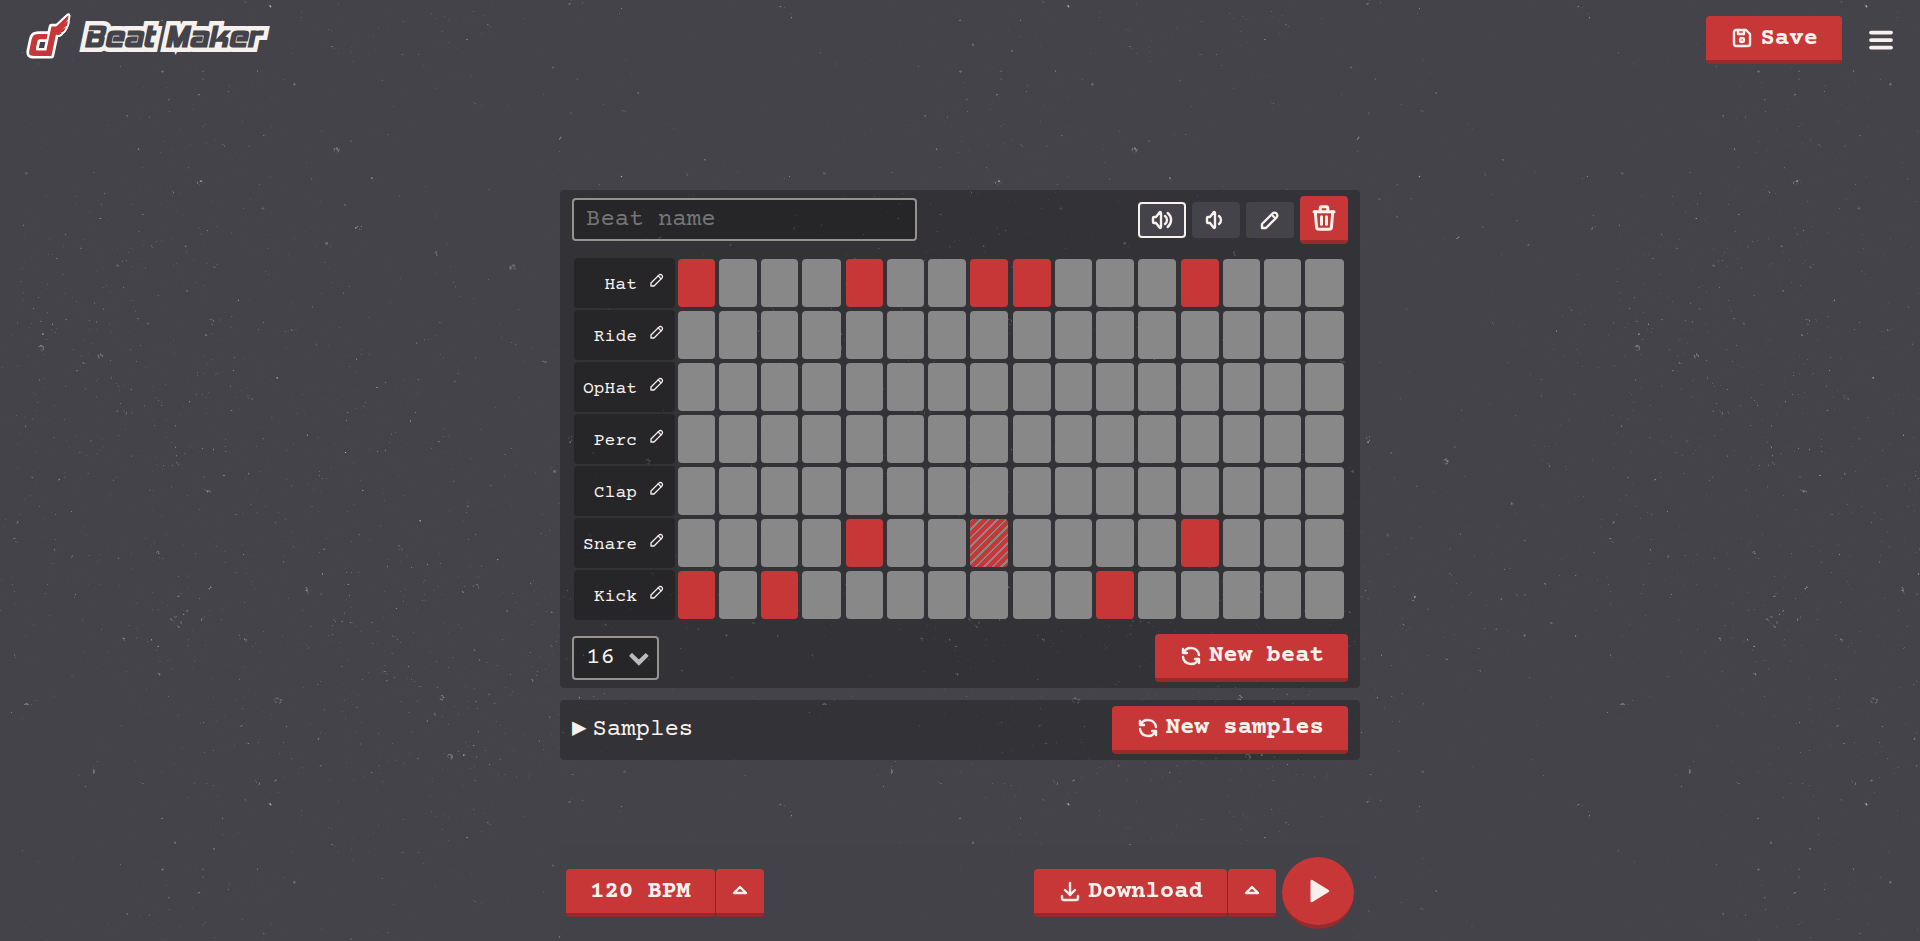Click the pencil edit mode icon
The width and height of the screenshot is (1920, 941).
pyautogui.click(x=1269, y=220)
